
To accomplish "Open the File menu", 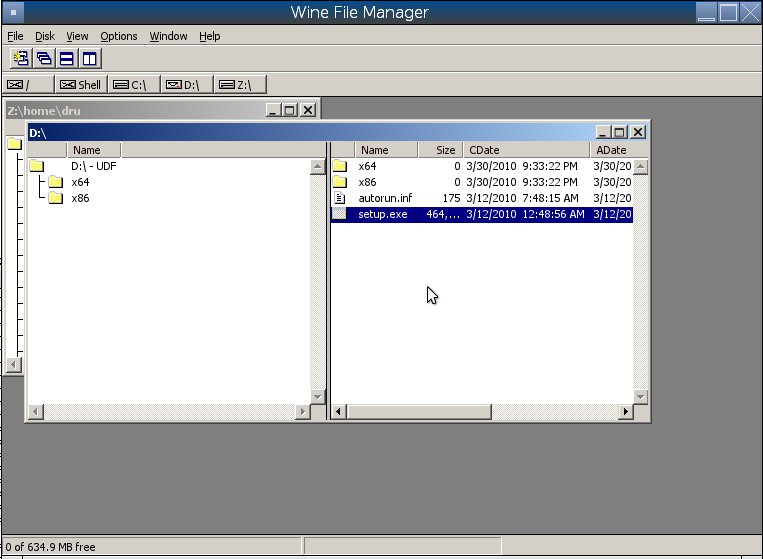I will point(16,36).
